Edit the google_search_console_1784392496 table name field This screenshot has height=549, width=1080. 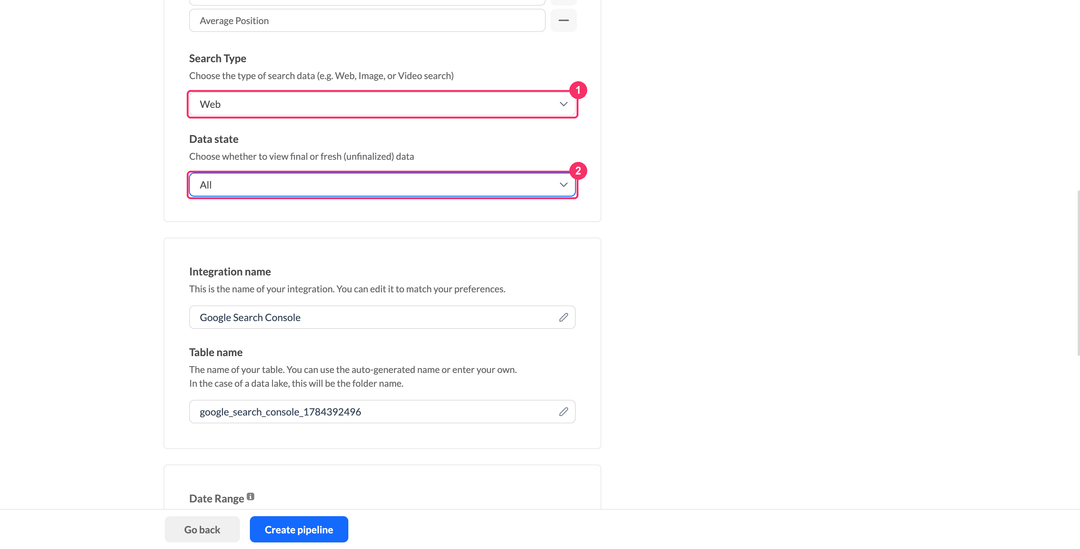(382, 412)
